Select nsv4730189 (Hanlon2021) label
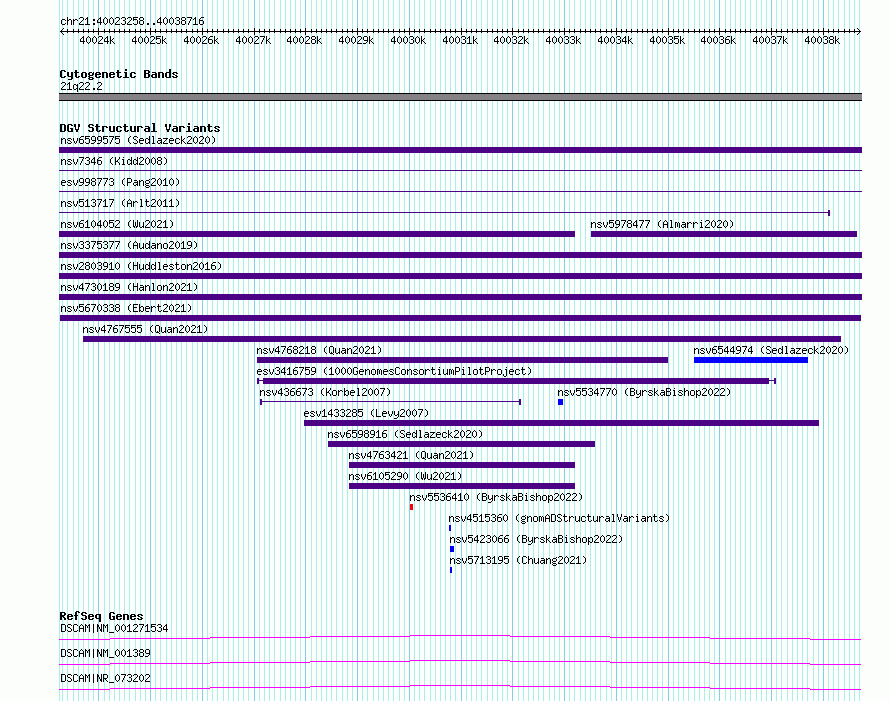The width and height of the screenshot is (890, 701). (x=129, y=287)
